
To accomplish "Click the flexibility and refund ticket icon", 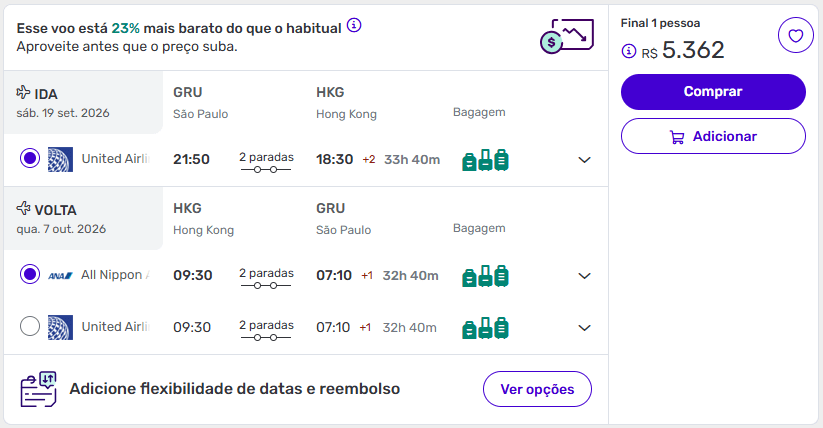I will 38,389.
